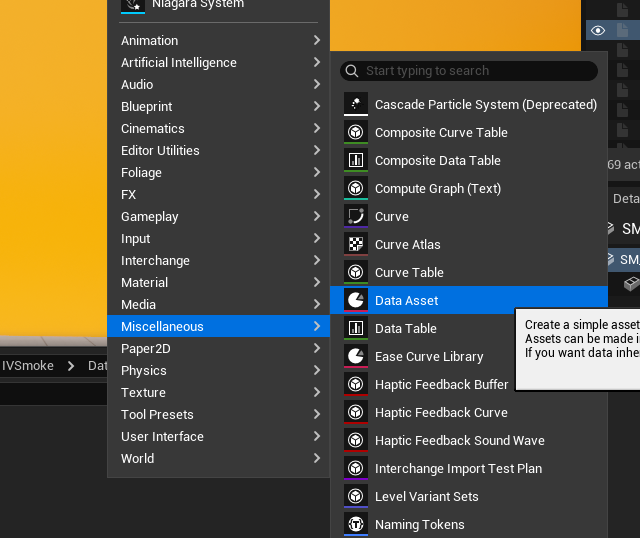
Task: Expand the World submenu arrow
Action: [x=316, y=458]
